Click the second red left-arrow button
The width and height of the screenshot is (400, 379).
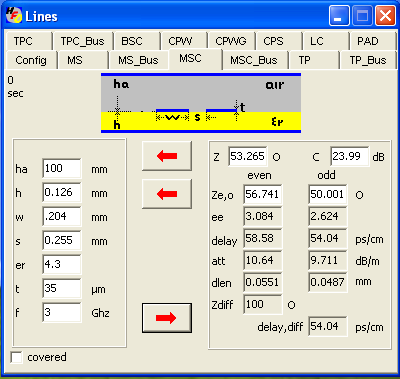(167, 194)
